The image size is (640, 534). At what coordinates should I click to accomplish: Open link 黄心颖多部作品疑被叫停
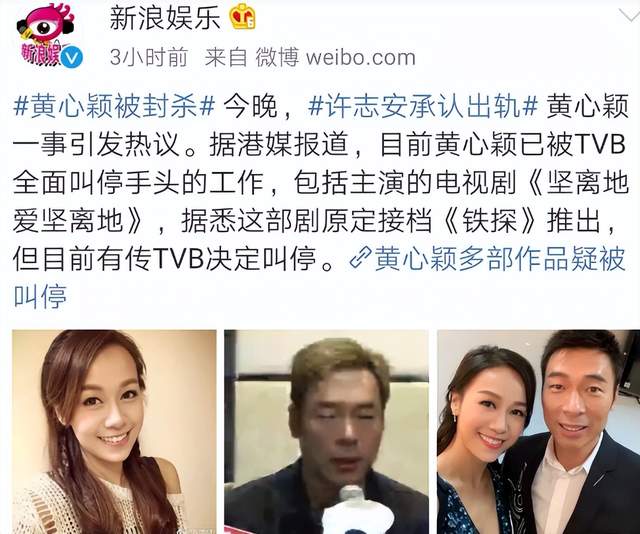(x=500, y=258)
